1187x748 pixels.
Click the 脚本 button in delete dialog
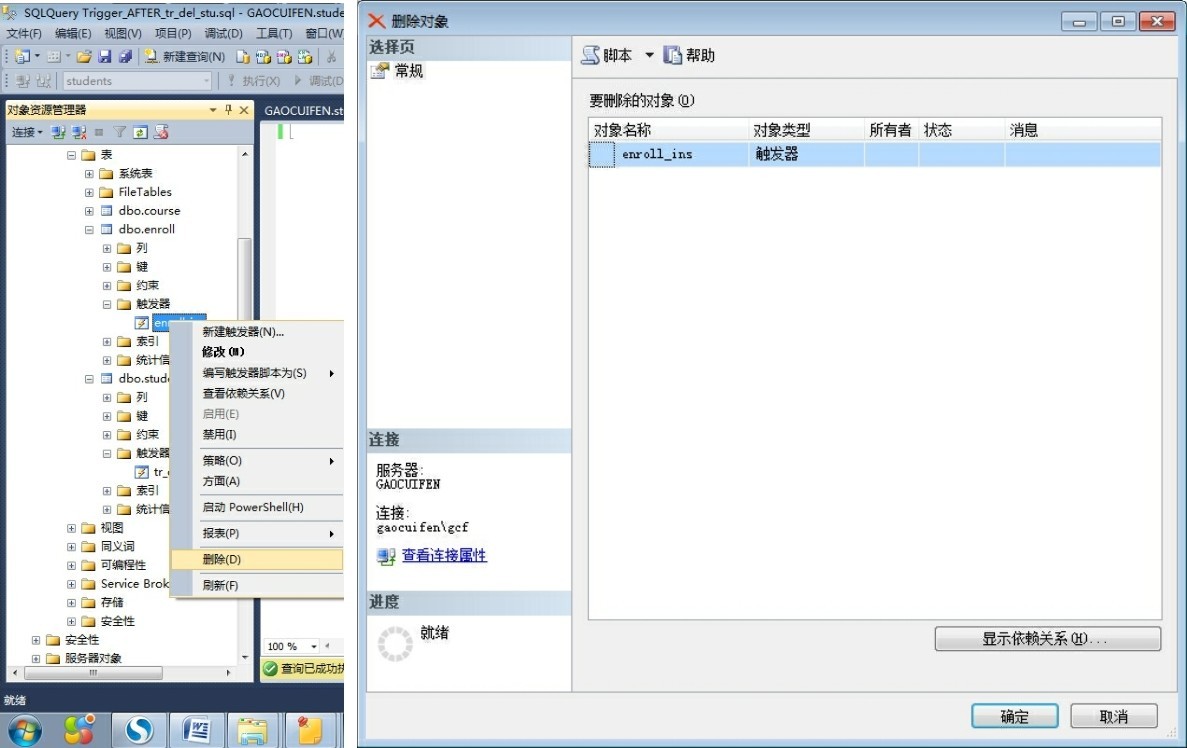(x=606, y=55)
